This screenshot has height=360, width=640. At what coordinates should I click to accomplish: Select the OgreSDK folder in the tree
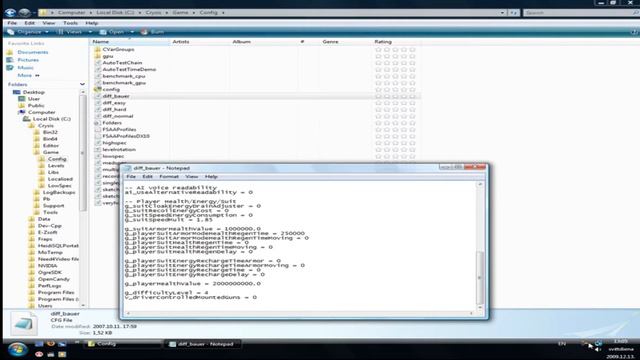(50, 272)
